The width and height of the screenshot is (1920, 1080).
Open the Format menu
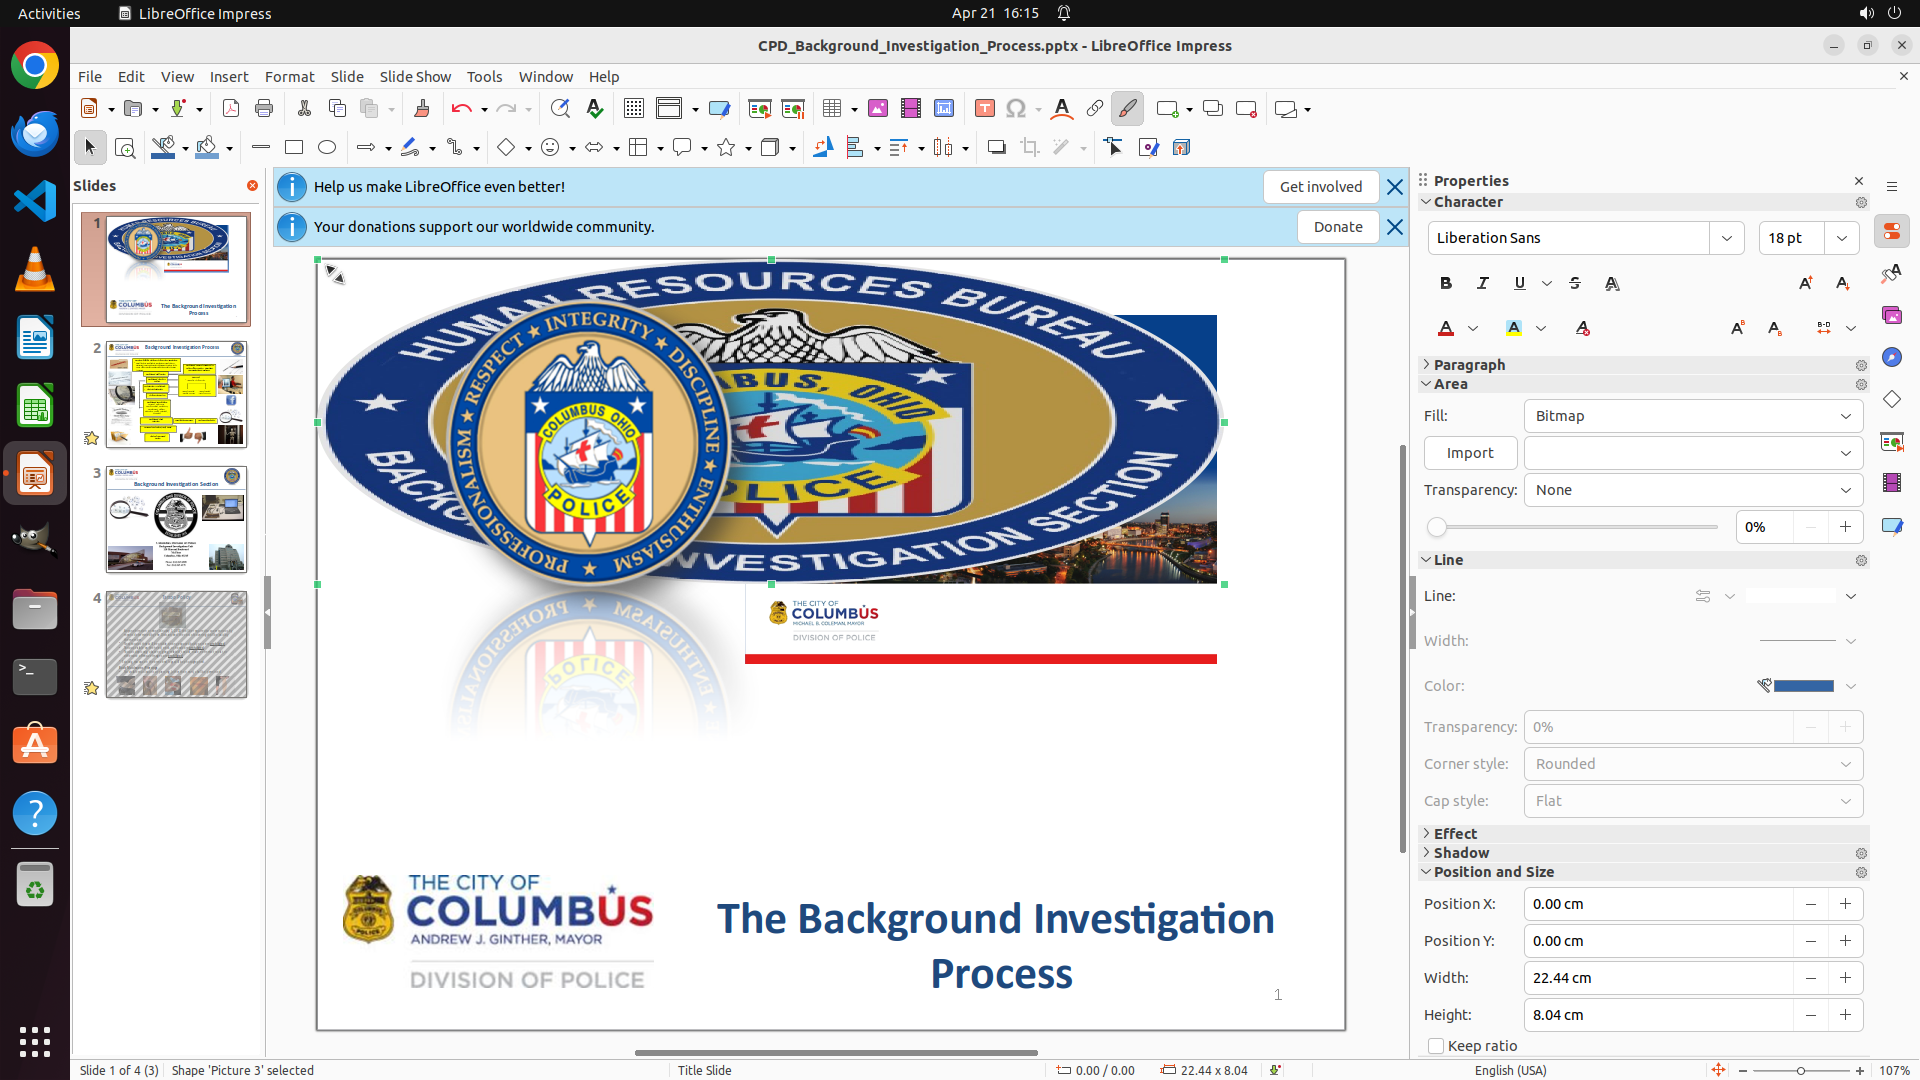289,77
